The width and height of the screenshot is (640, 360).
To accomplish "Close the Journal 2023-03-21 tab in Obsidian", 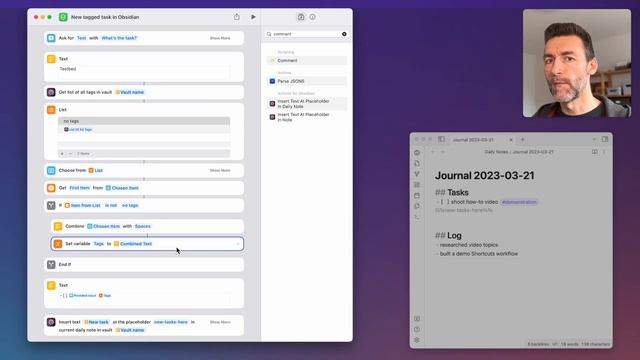I will [511, 140].
